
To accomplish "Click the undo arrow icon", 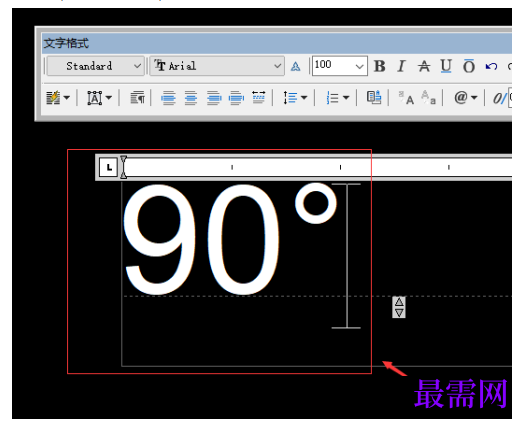I will coord(491,66).
